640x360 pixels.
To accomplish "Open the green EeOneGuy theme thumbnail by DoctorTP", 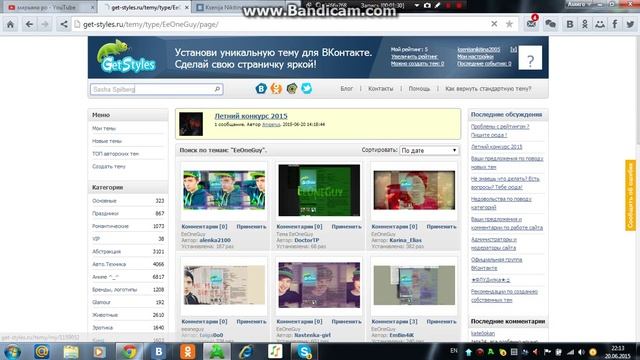I will click(319, 190).
